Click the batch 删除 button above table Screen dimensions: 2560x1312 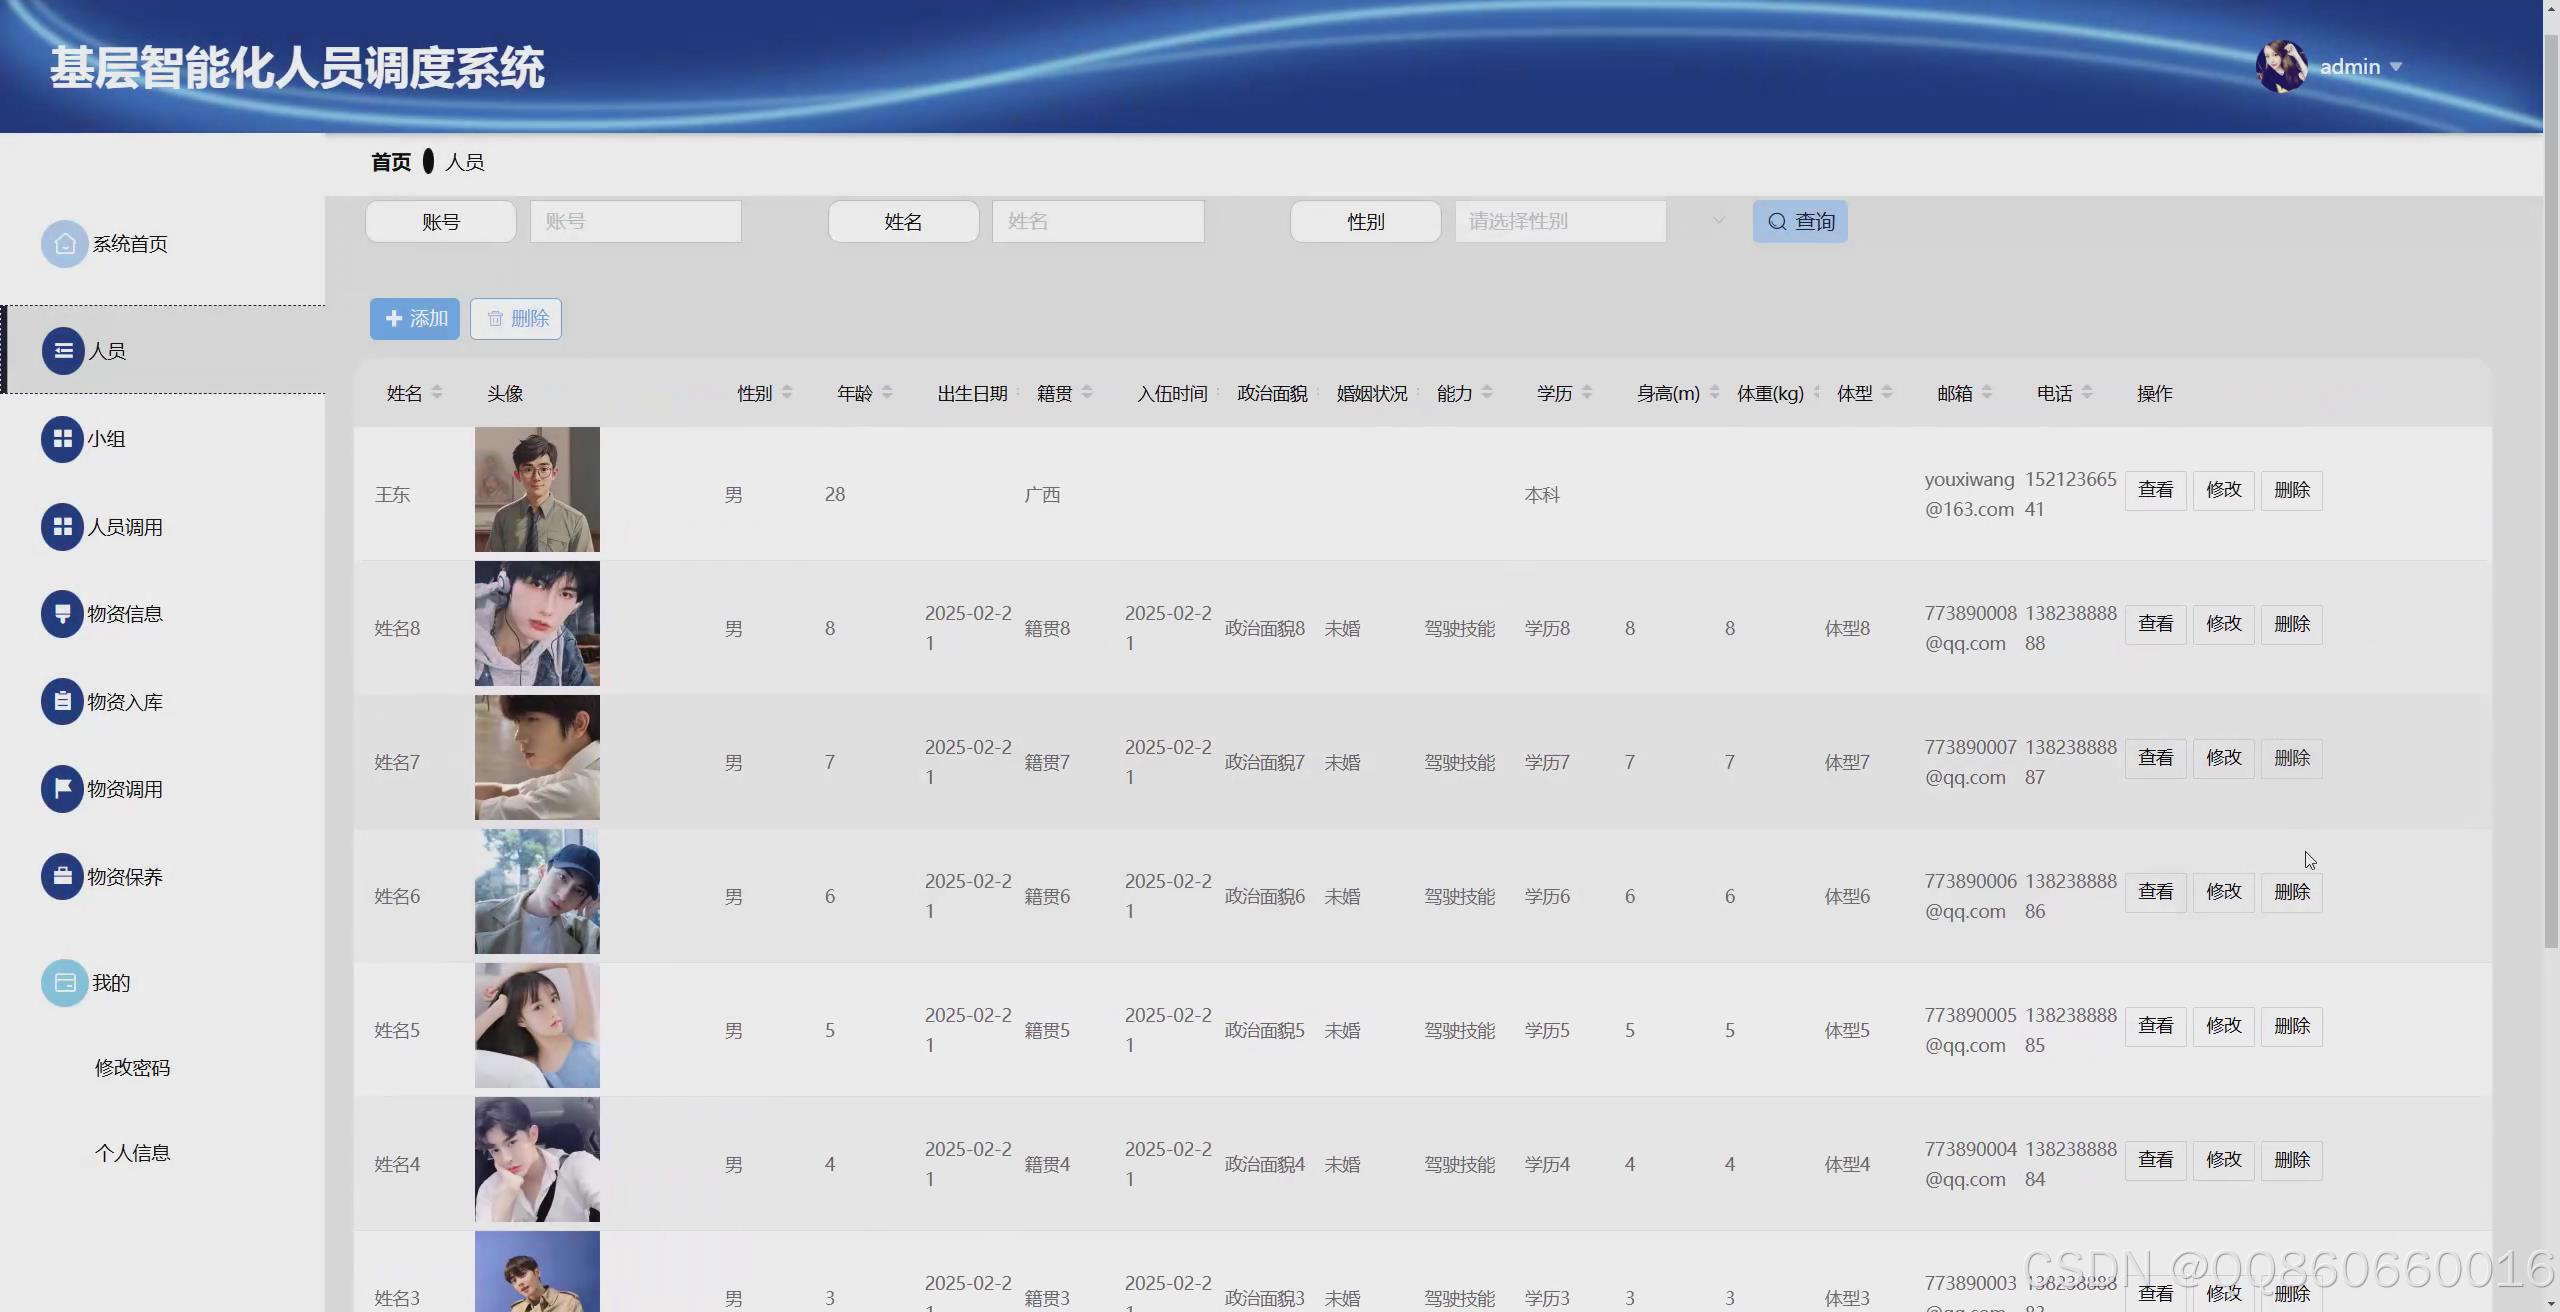click(516, 319)
